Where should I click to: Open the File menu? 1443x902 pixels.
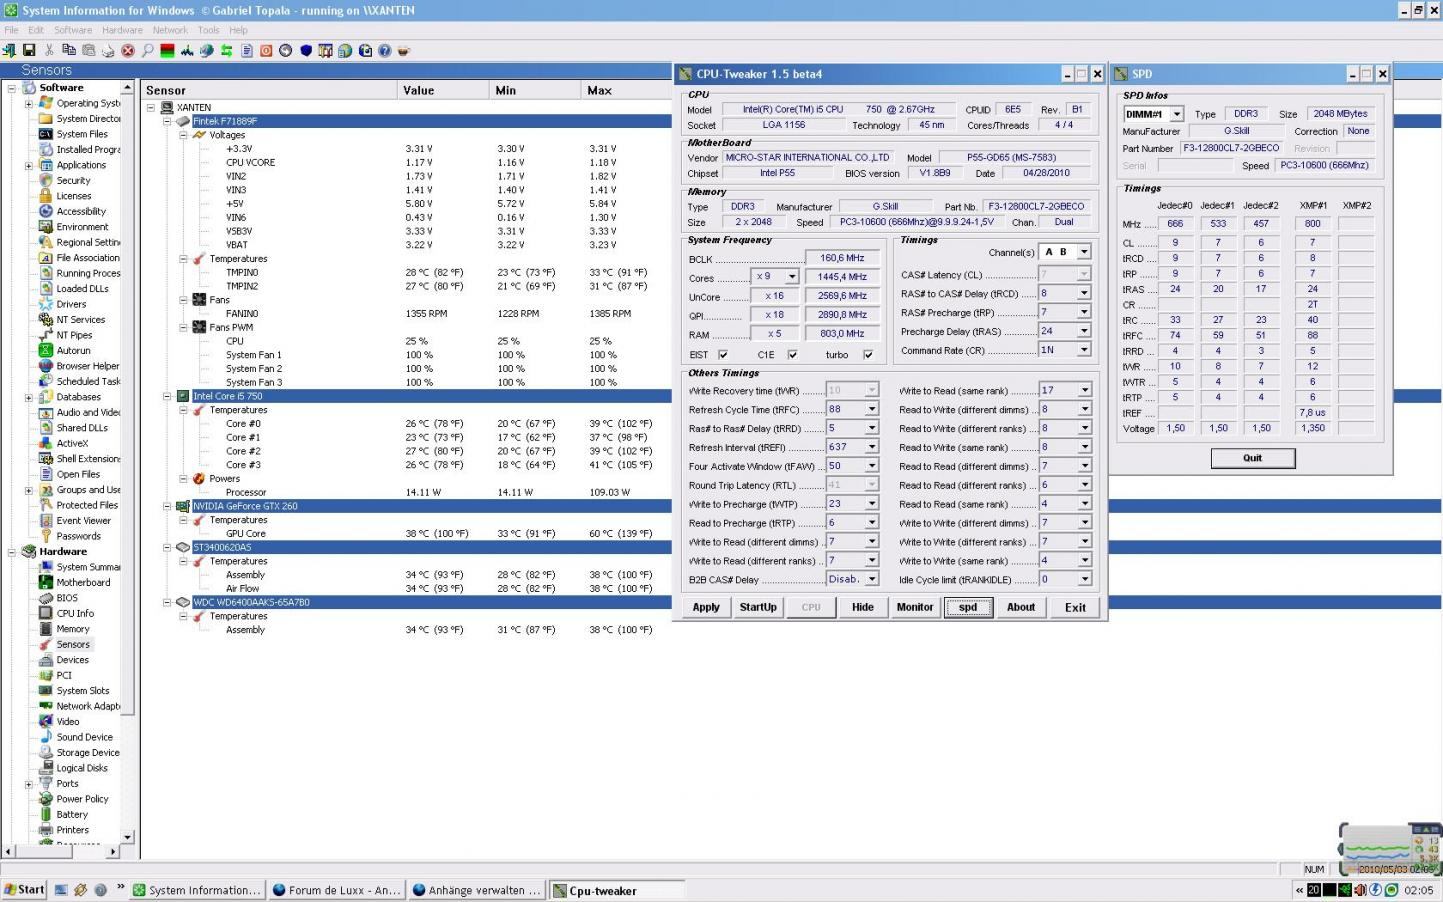coord(11,30)
